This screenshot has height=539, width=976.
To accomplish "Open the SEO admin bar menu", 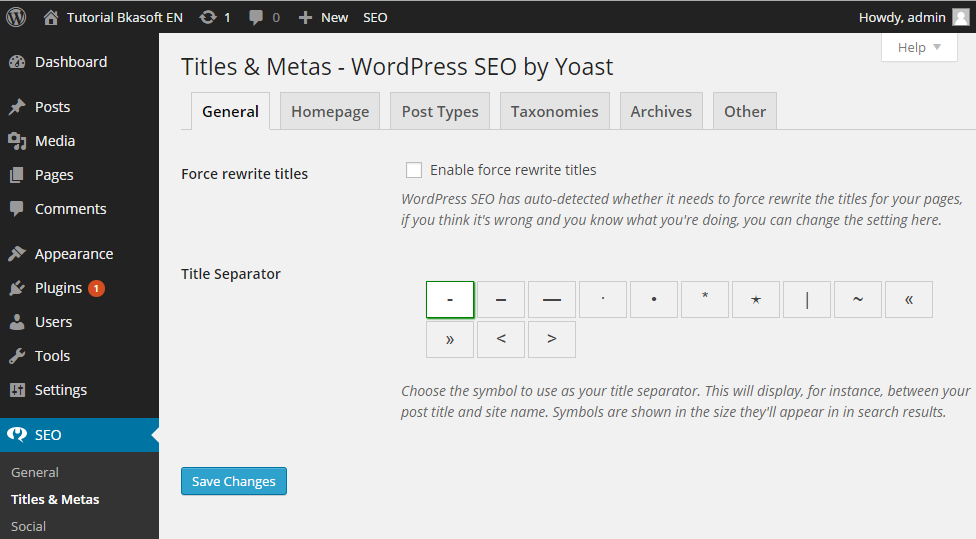I will click(x=375, y=17).
